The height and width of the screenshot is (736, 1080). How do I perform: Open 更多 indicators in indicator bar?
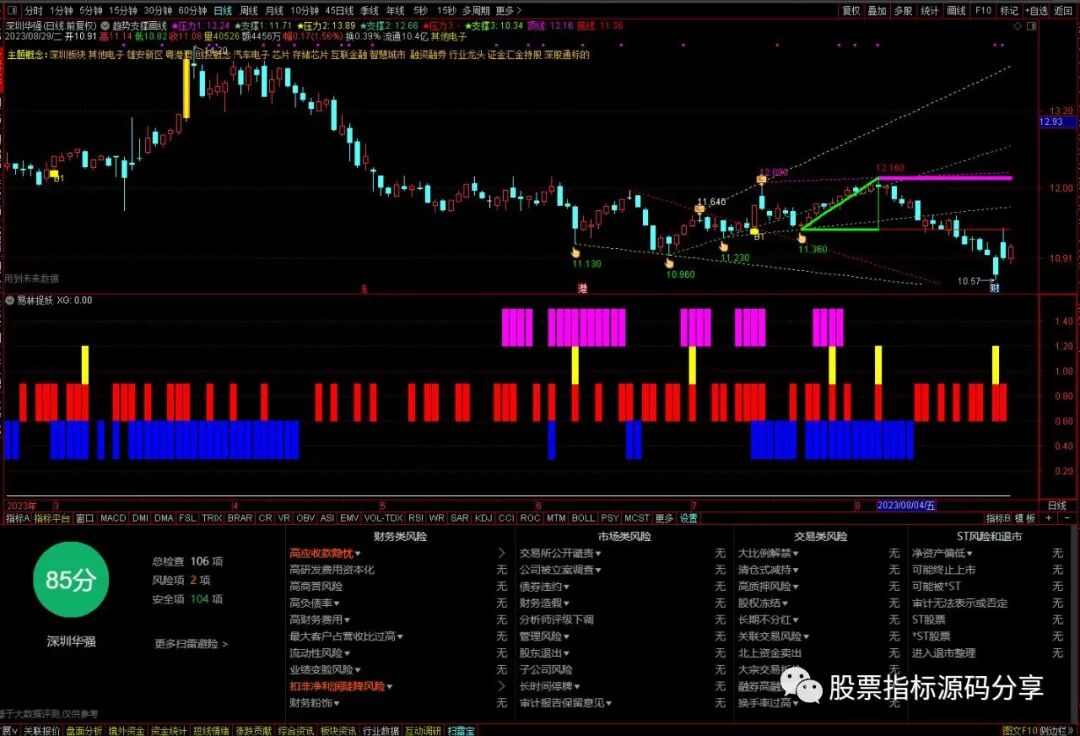664,518
